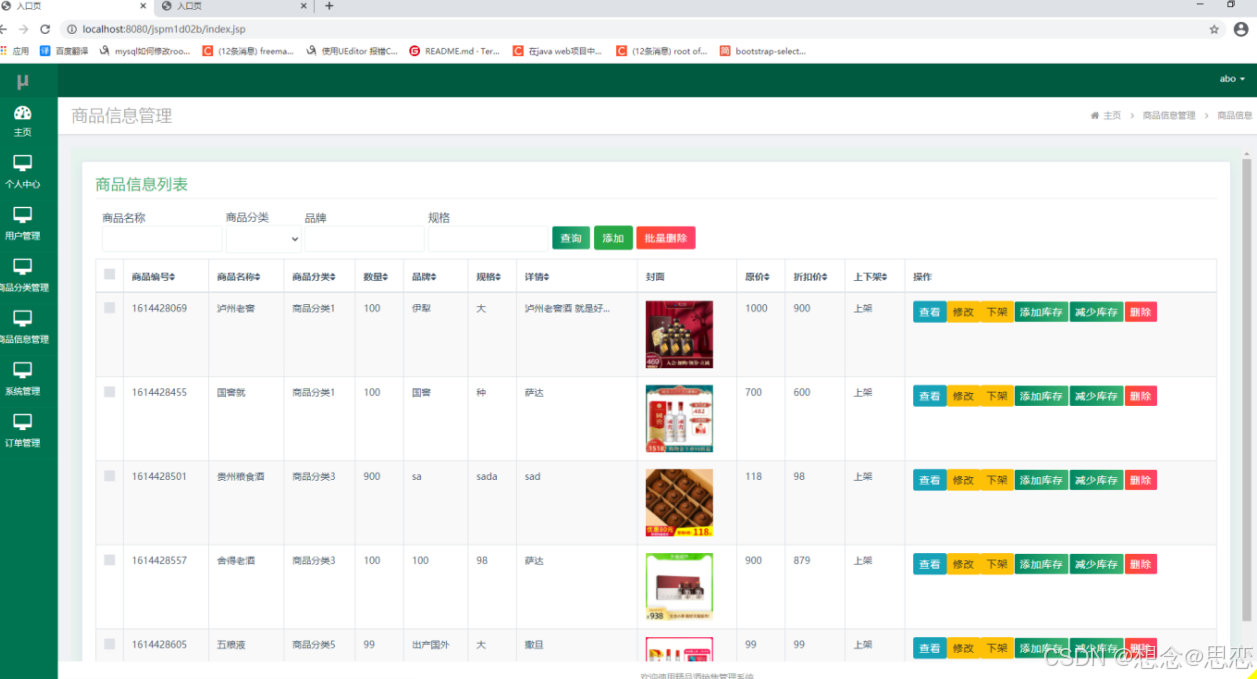Click product number 1614428557
The width and height of the screenshot is (1257, 679).
(159, 560)
